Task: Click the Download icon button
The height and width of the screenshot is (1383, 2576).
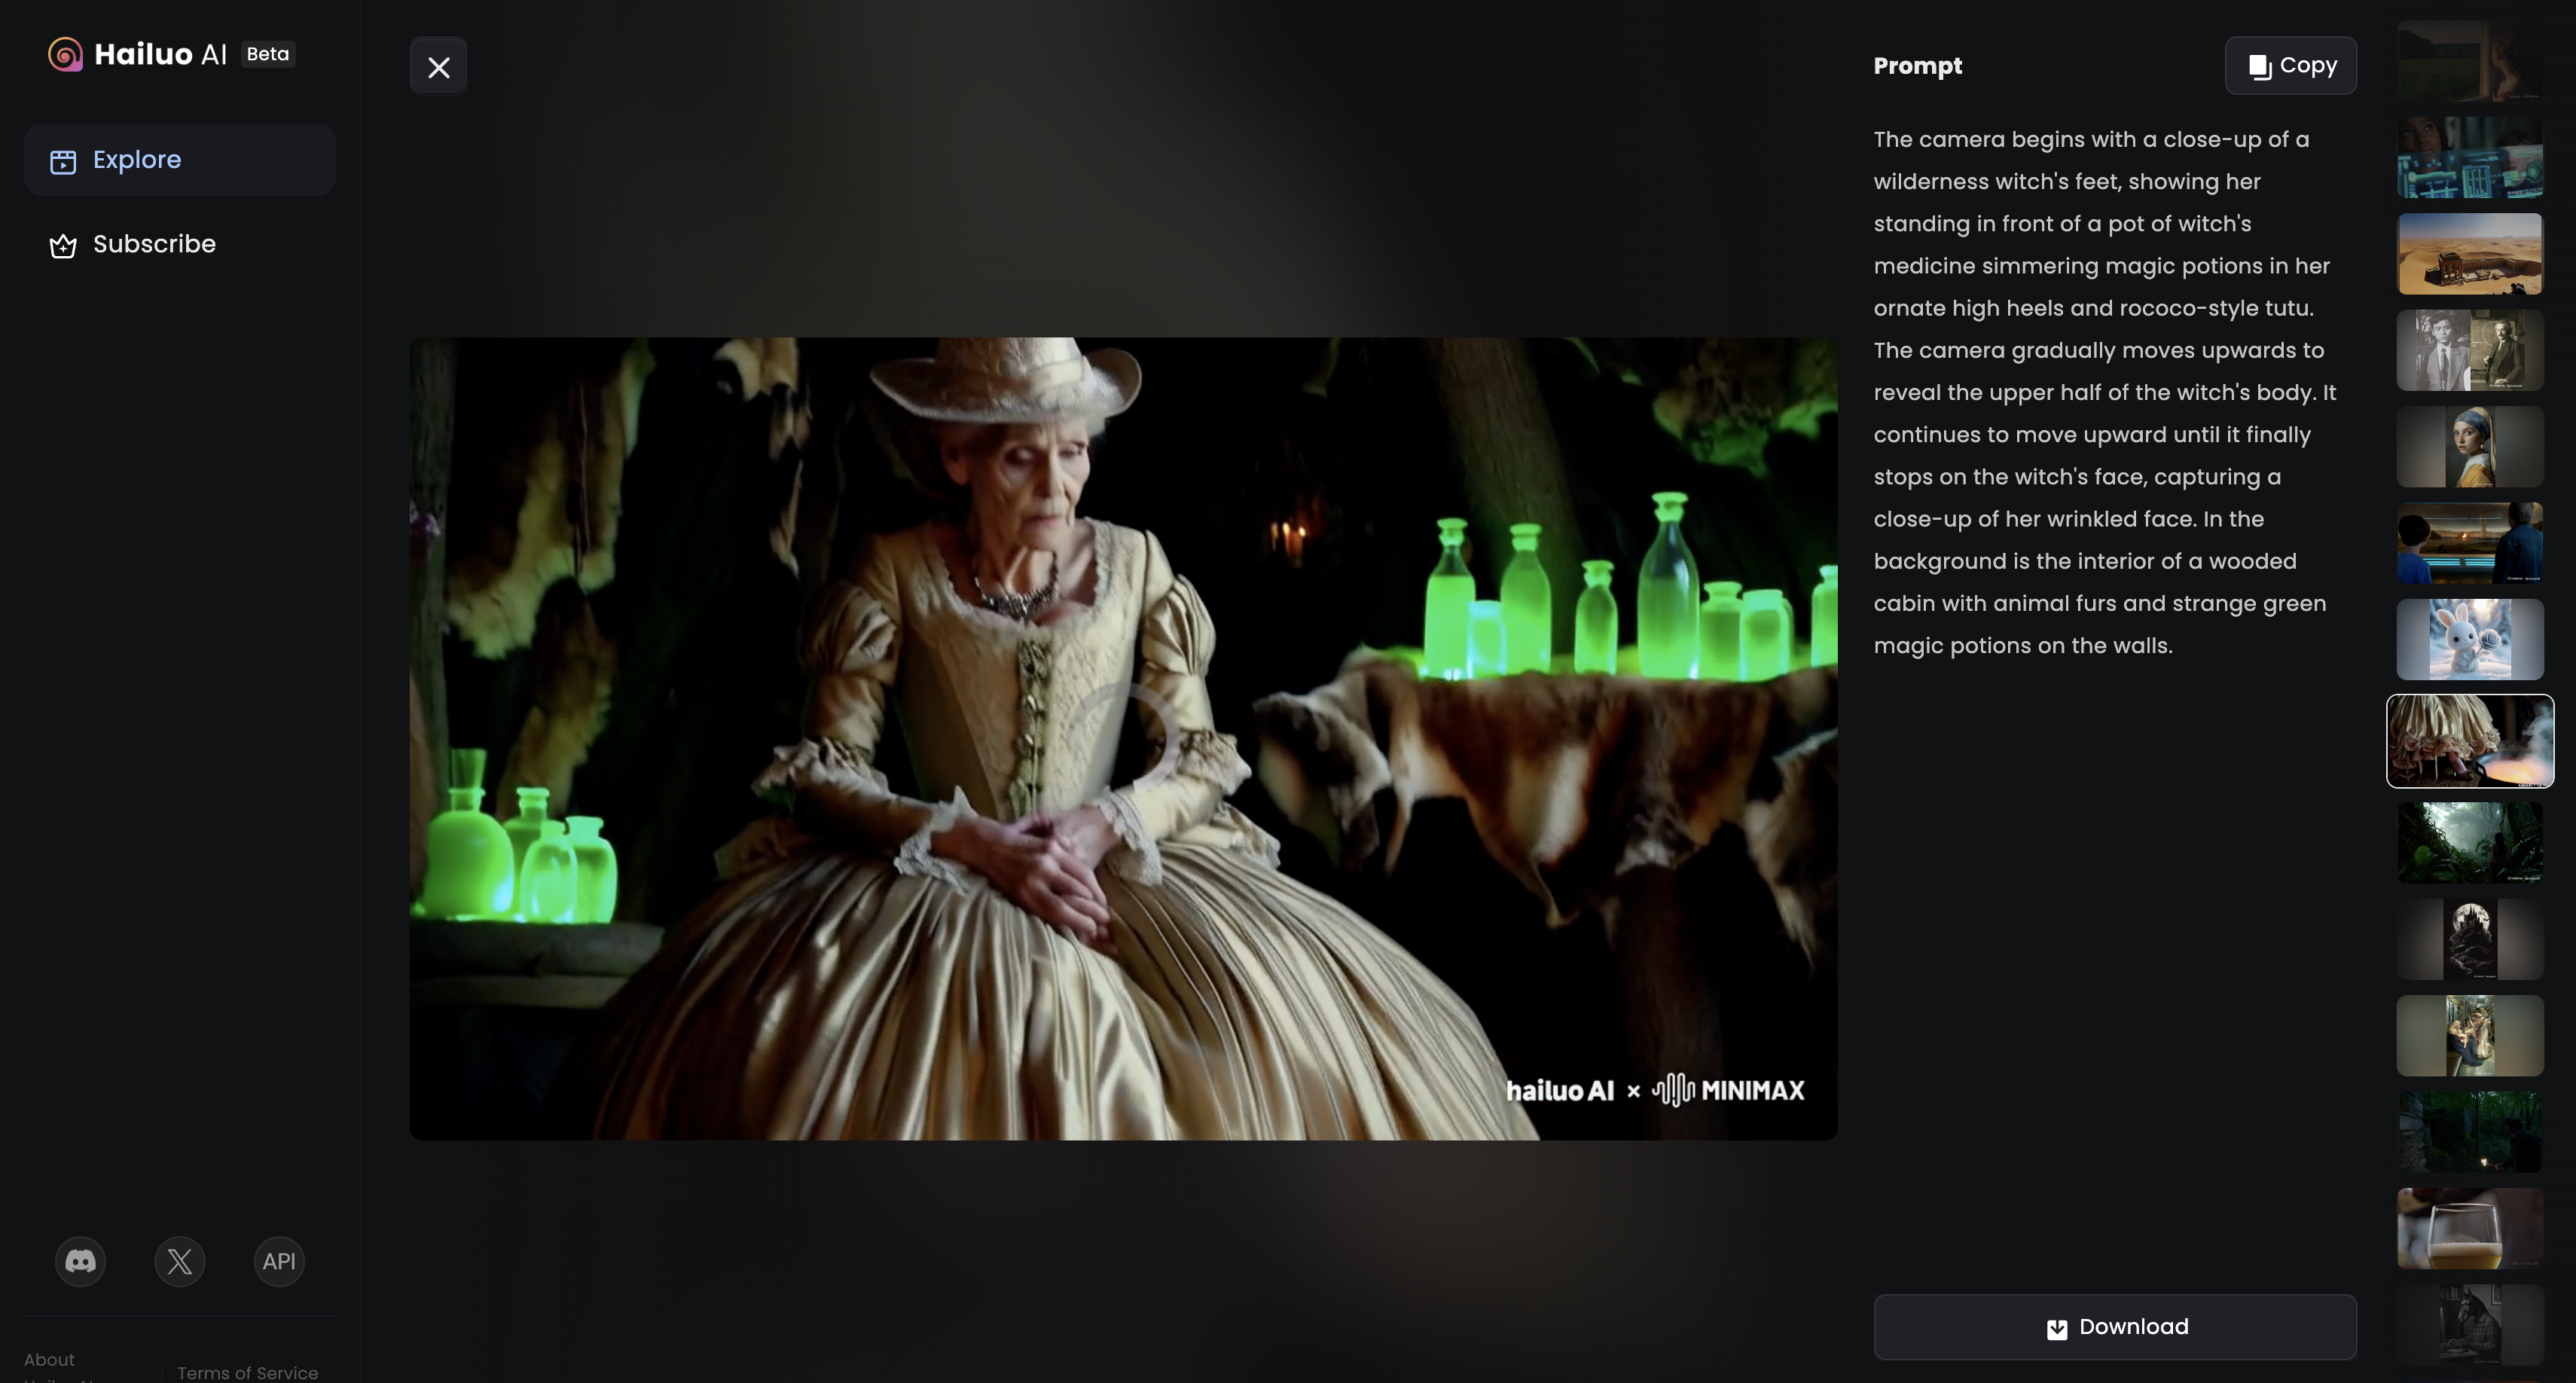Action: pos(2055,1327)
